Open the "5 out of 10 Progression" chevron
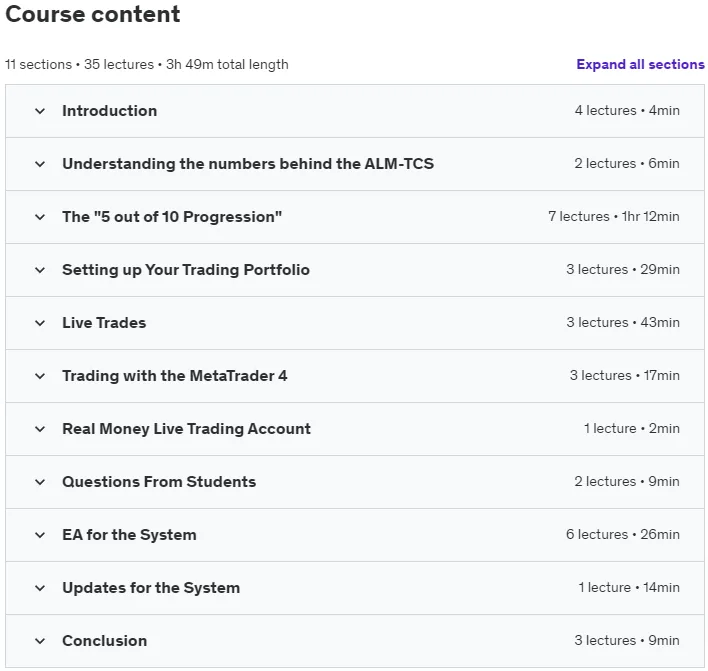Screen dimensions: 708x671 tap(40, 217)
